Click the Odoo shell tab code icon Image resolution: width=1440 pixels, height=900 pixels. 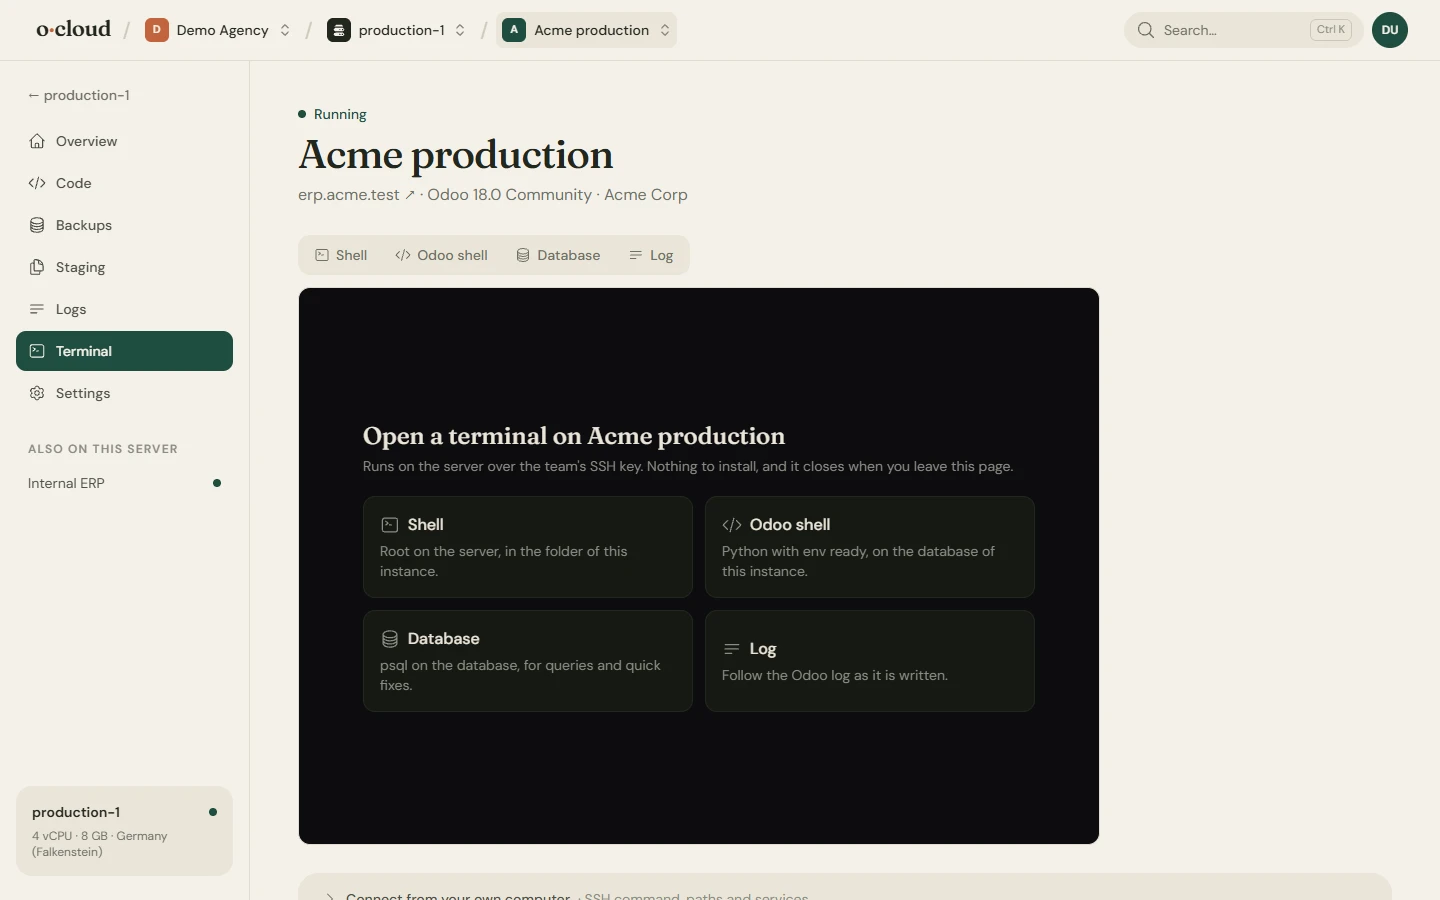(403, 255)
